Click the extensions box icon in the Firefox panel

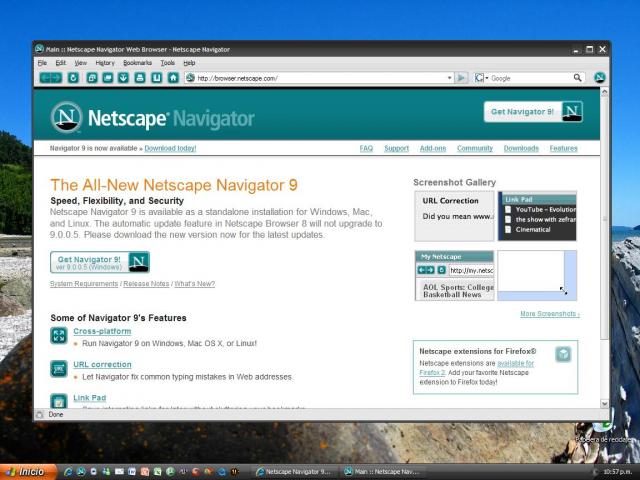(563, 354)
